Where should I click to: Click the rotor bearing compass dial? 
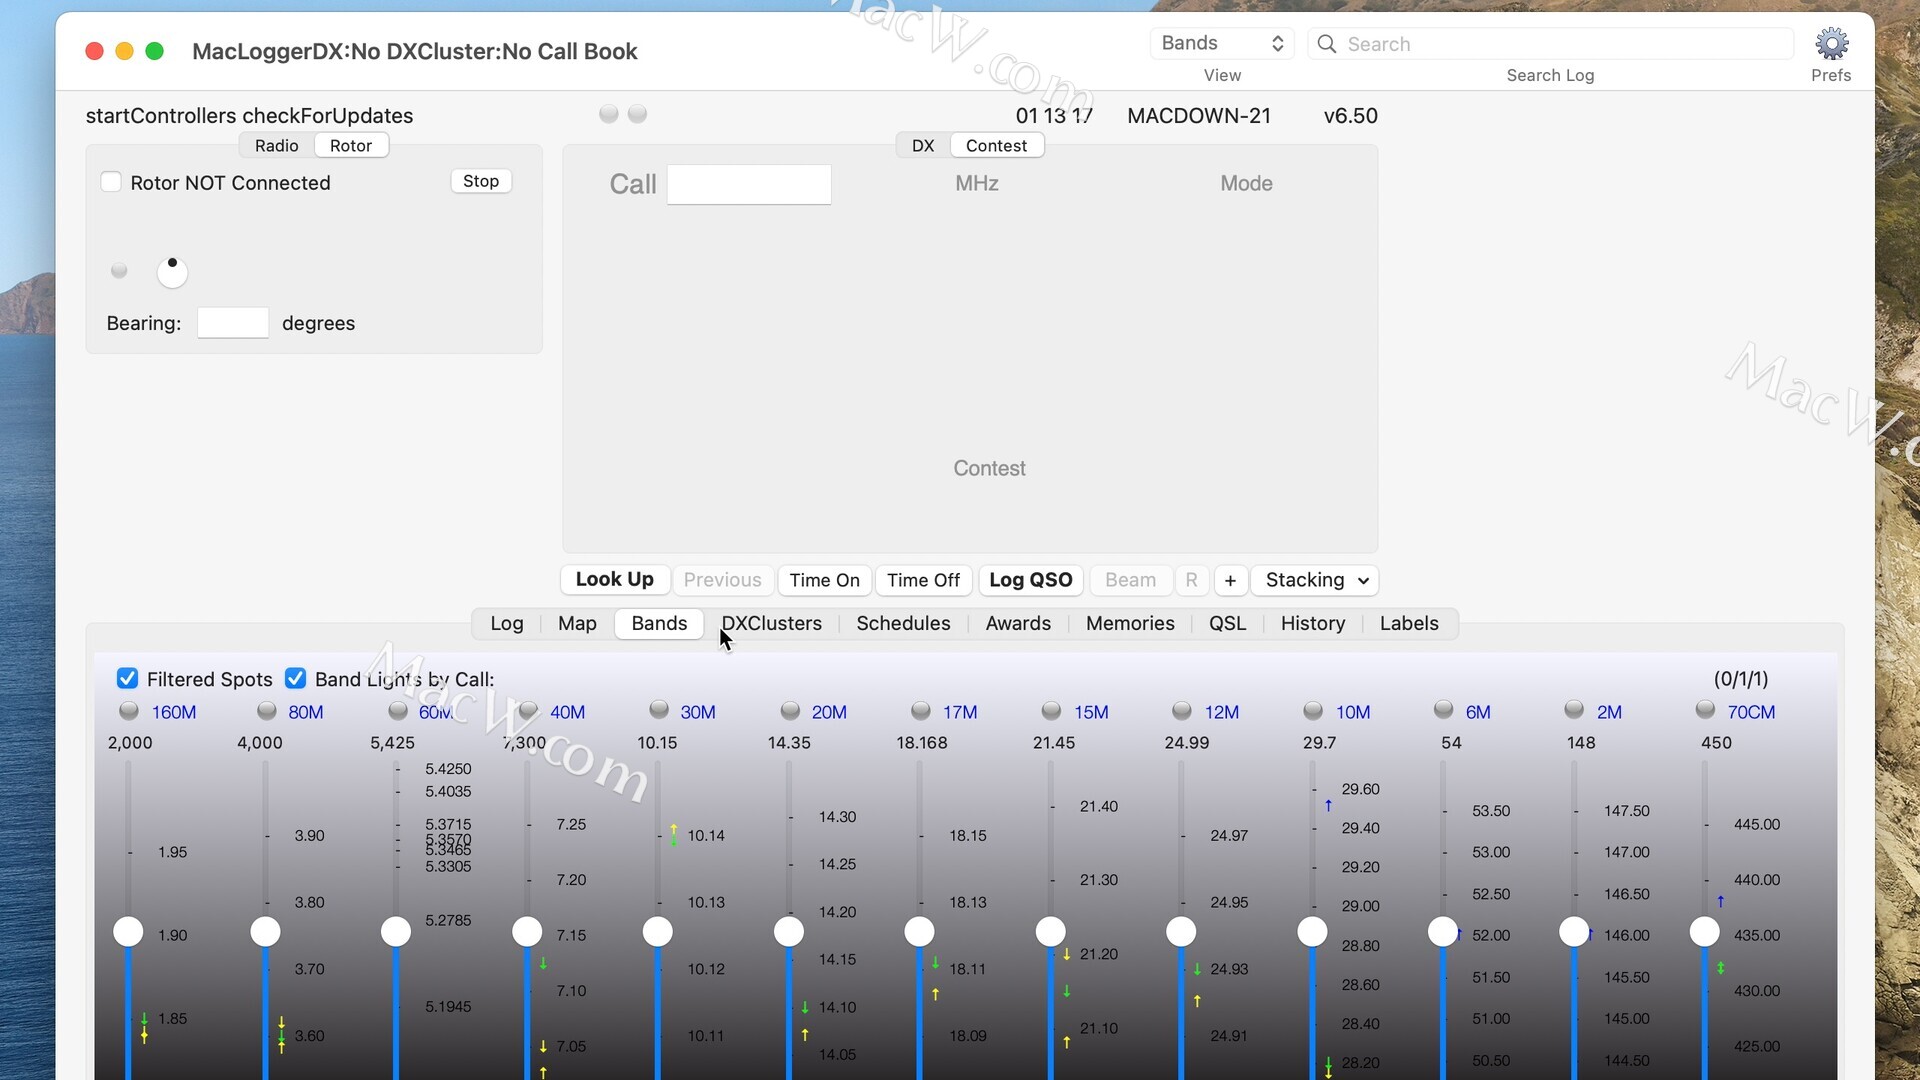(x=172, y=272)
